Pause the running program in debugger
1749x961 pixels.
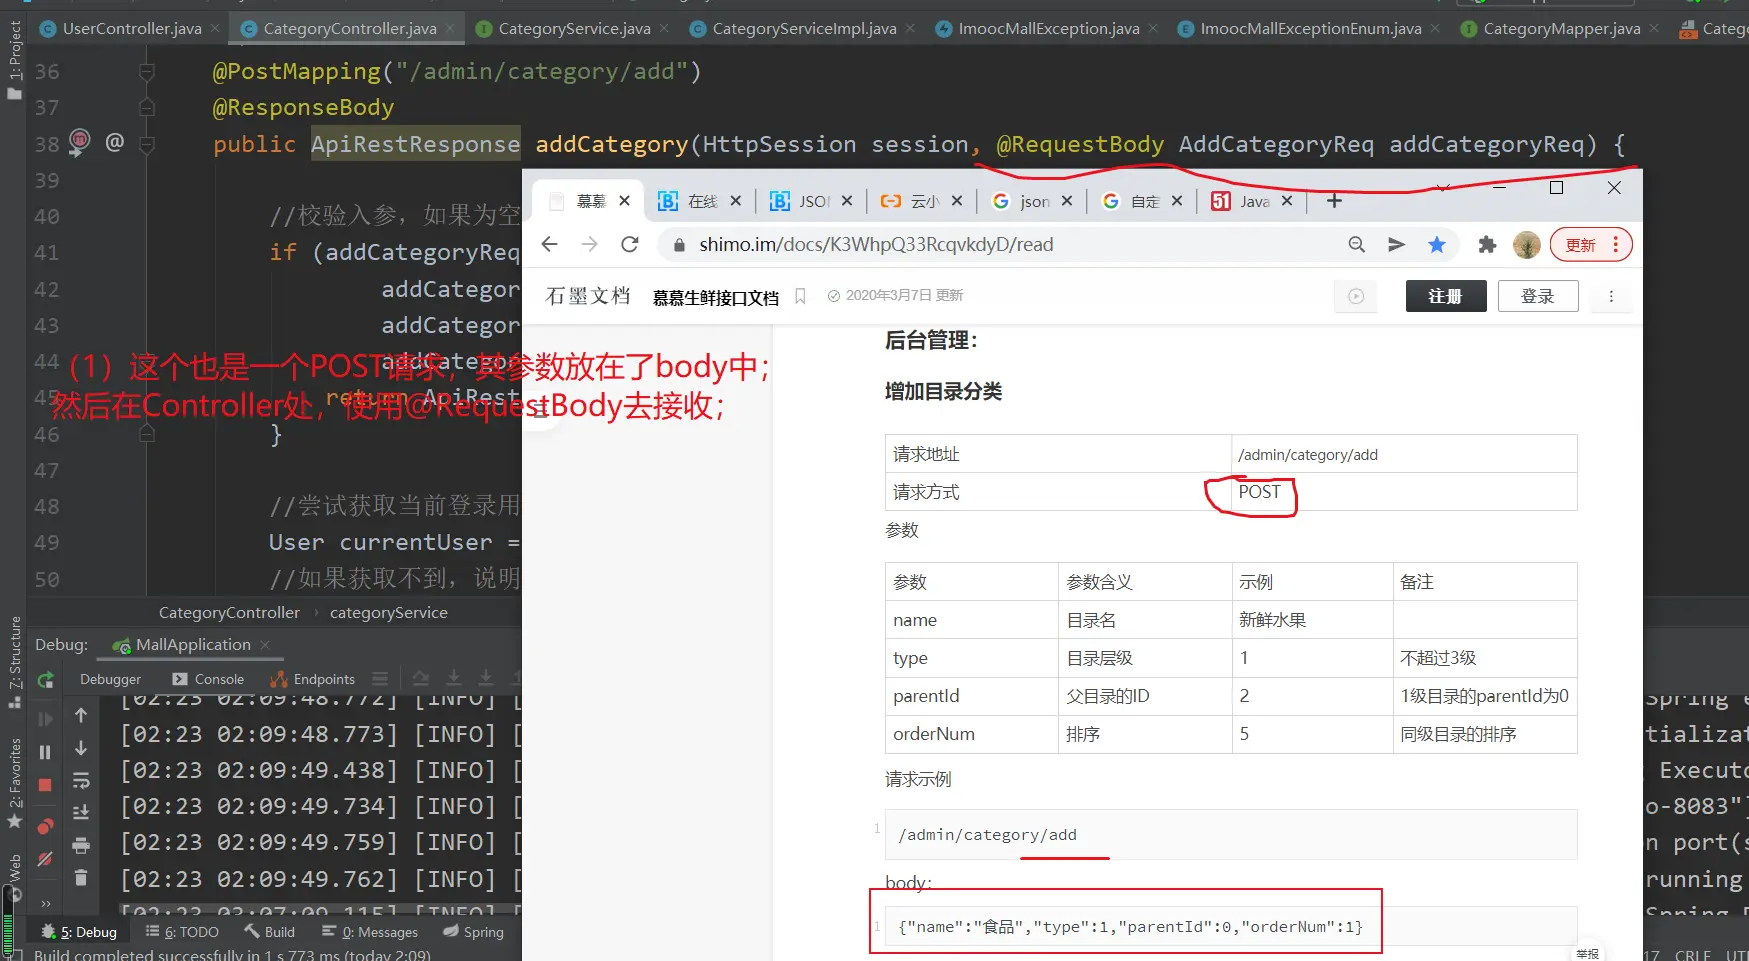pyautogui.click(x=45, y=752)
